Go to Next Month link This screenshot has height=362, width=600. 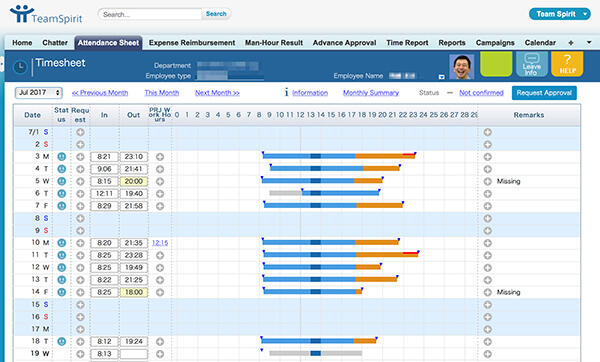click(x=217, y=93)
